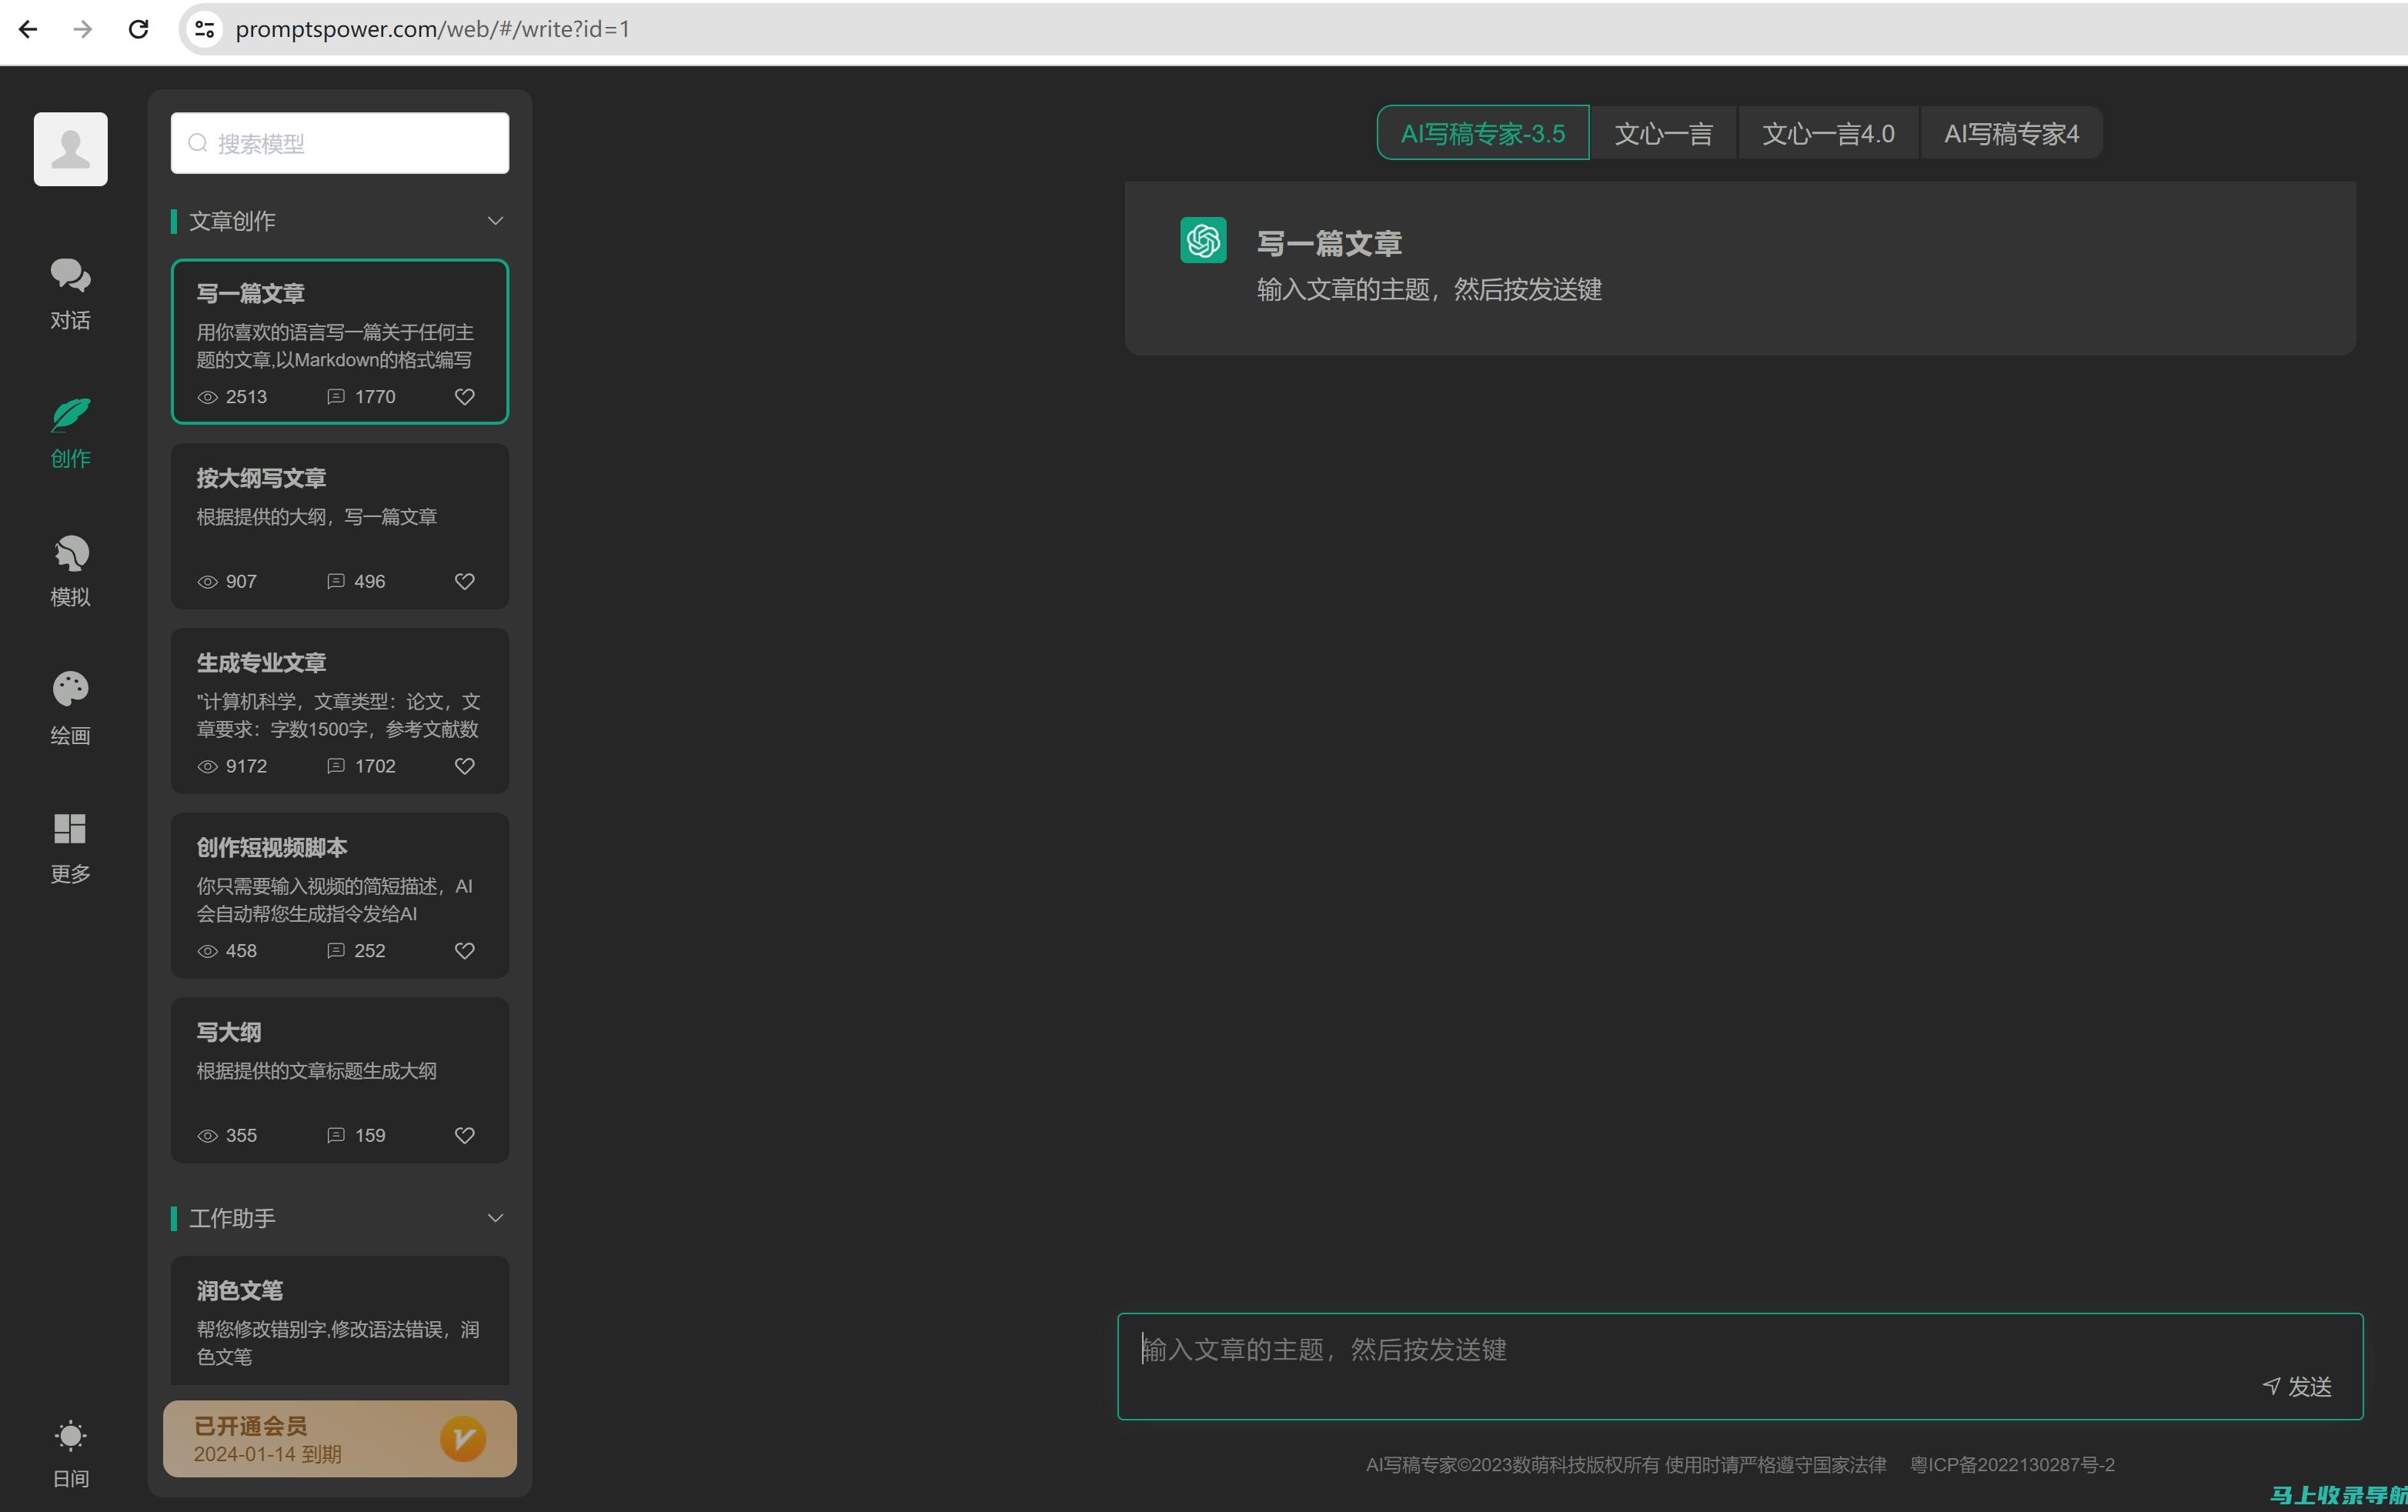This screenshot has height=1512, width=2408.
Task: Click the 发送 send button
Action: [2297, 1387]
